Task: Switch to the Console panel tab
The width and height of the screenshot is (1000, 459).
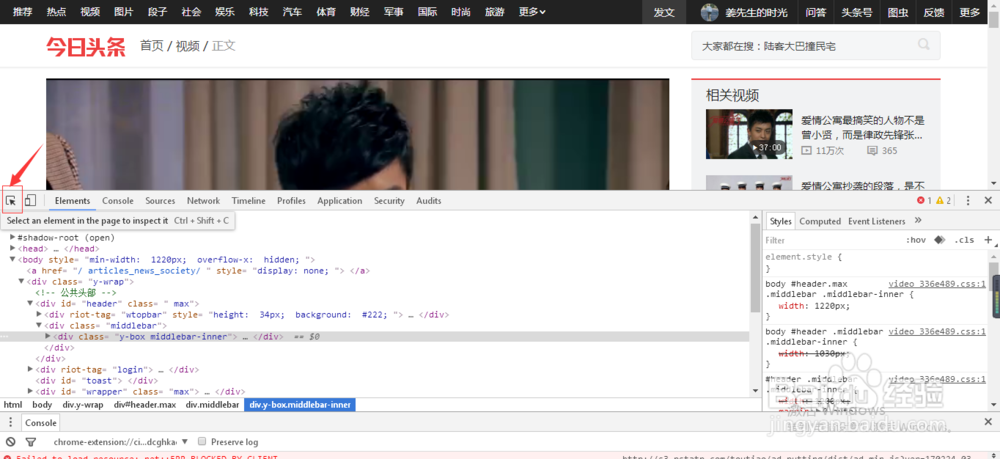Action: pyautogui.click(x=118, y=201)
